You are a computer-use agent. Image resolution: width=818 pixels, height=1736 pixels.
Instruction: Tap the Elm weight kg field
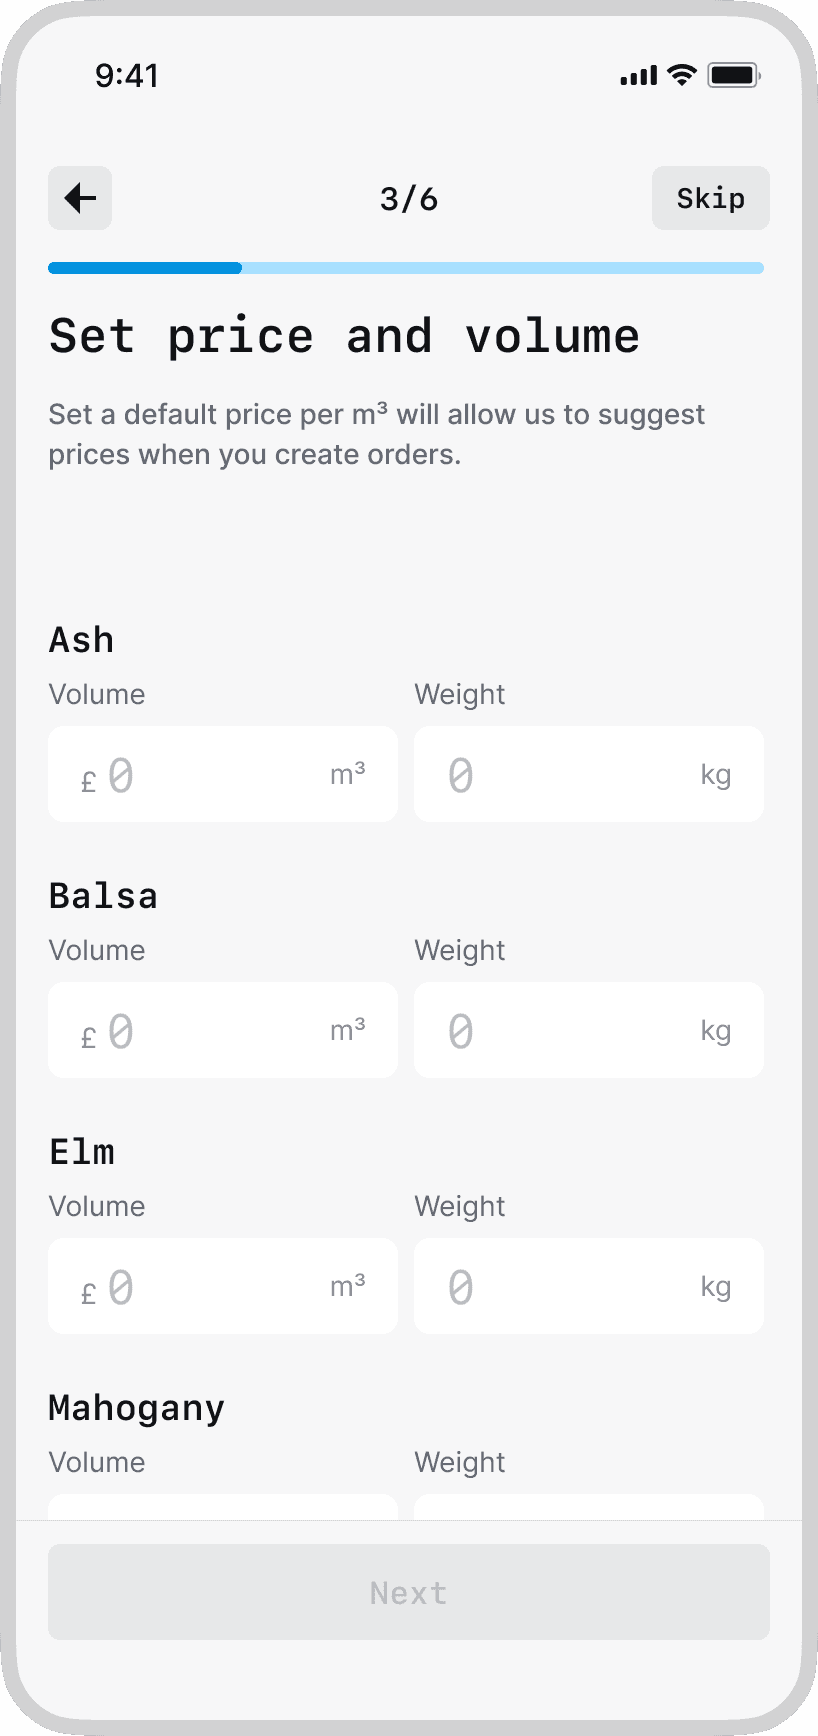point(570,1287)
